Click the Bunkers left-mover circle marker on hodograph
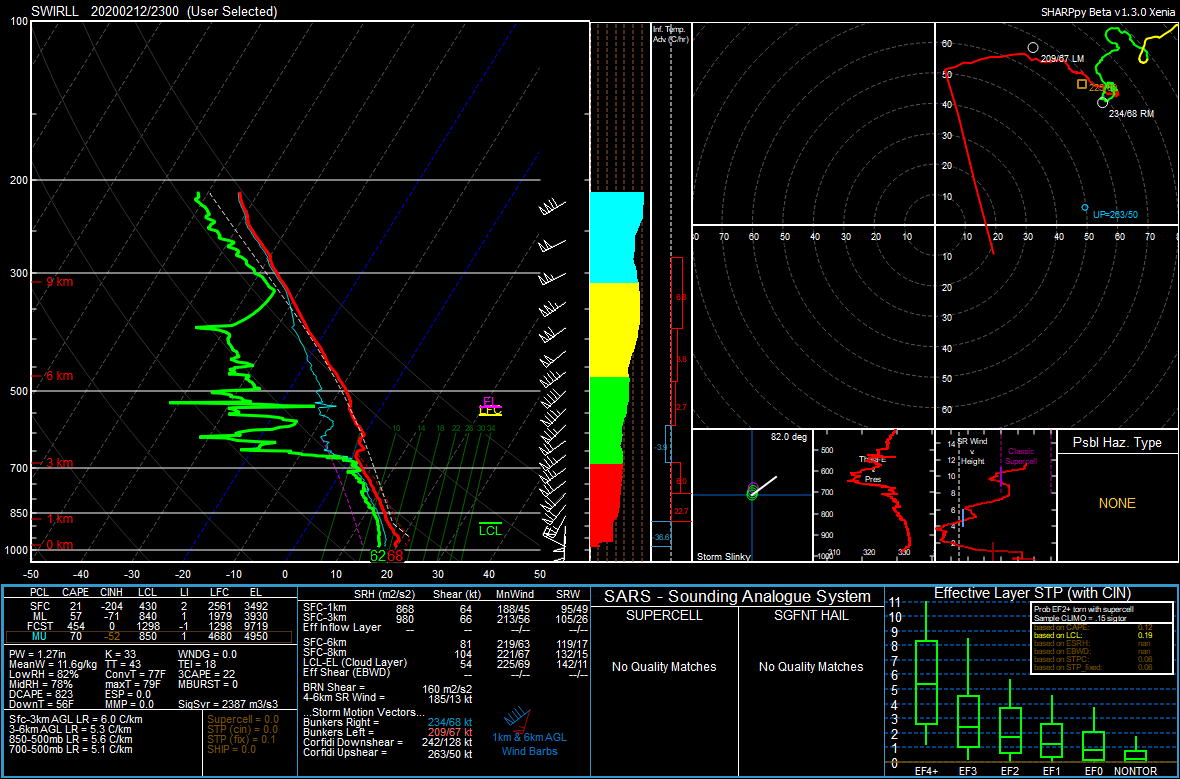This screenshot has width=1180, height=779. (1033, 48)
